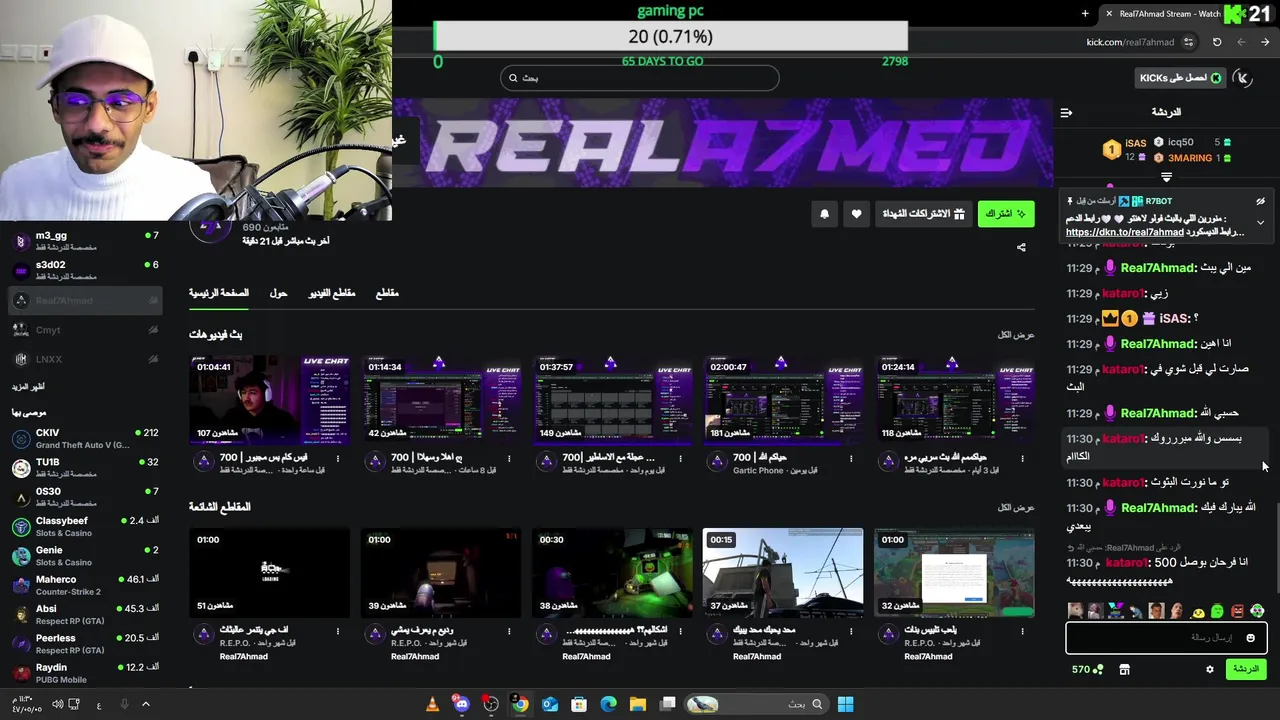Screen dimensions: 1280x720
Task: Expand the sidebar 'اظهر المزيد' list
Action: tap(28, 386)
